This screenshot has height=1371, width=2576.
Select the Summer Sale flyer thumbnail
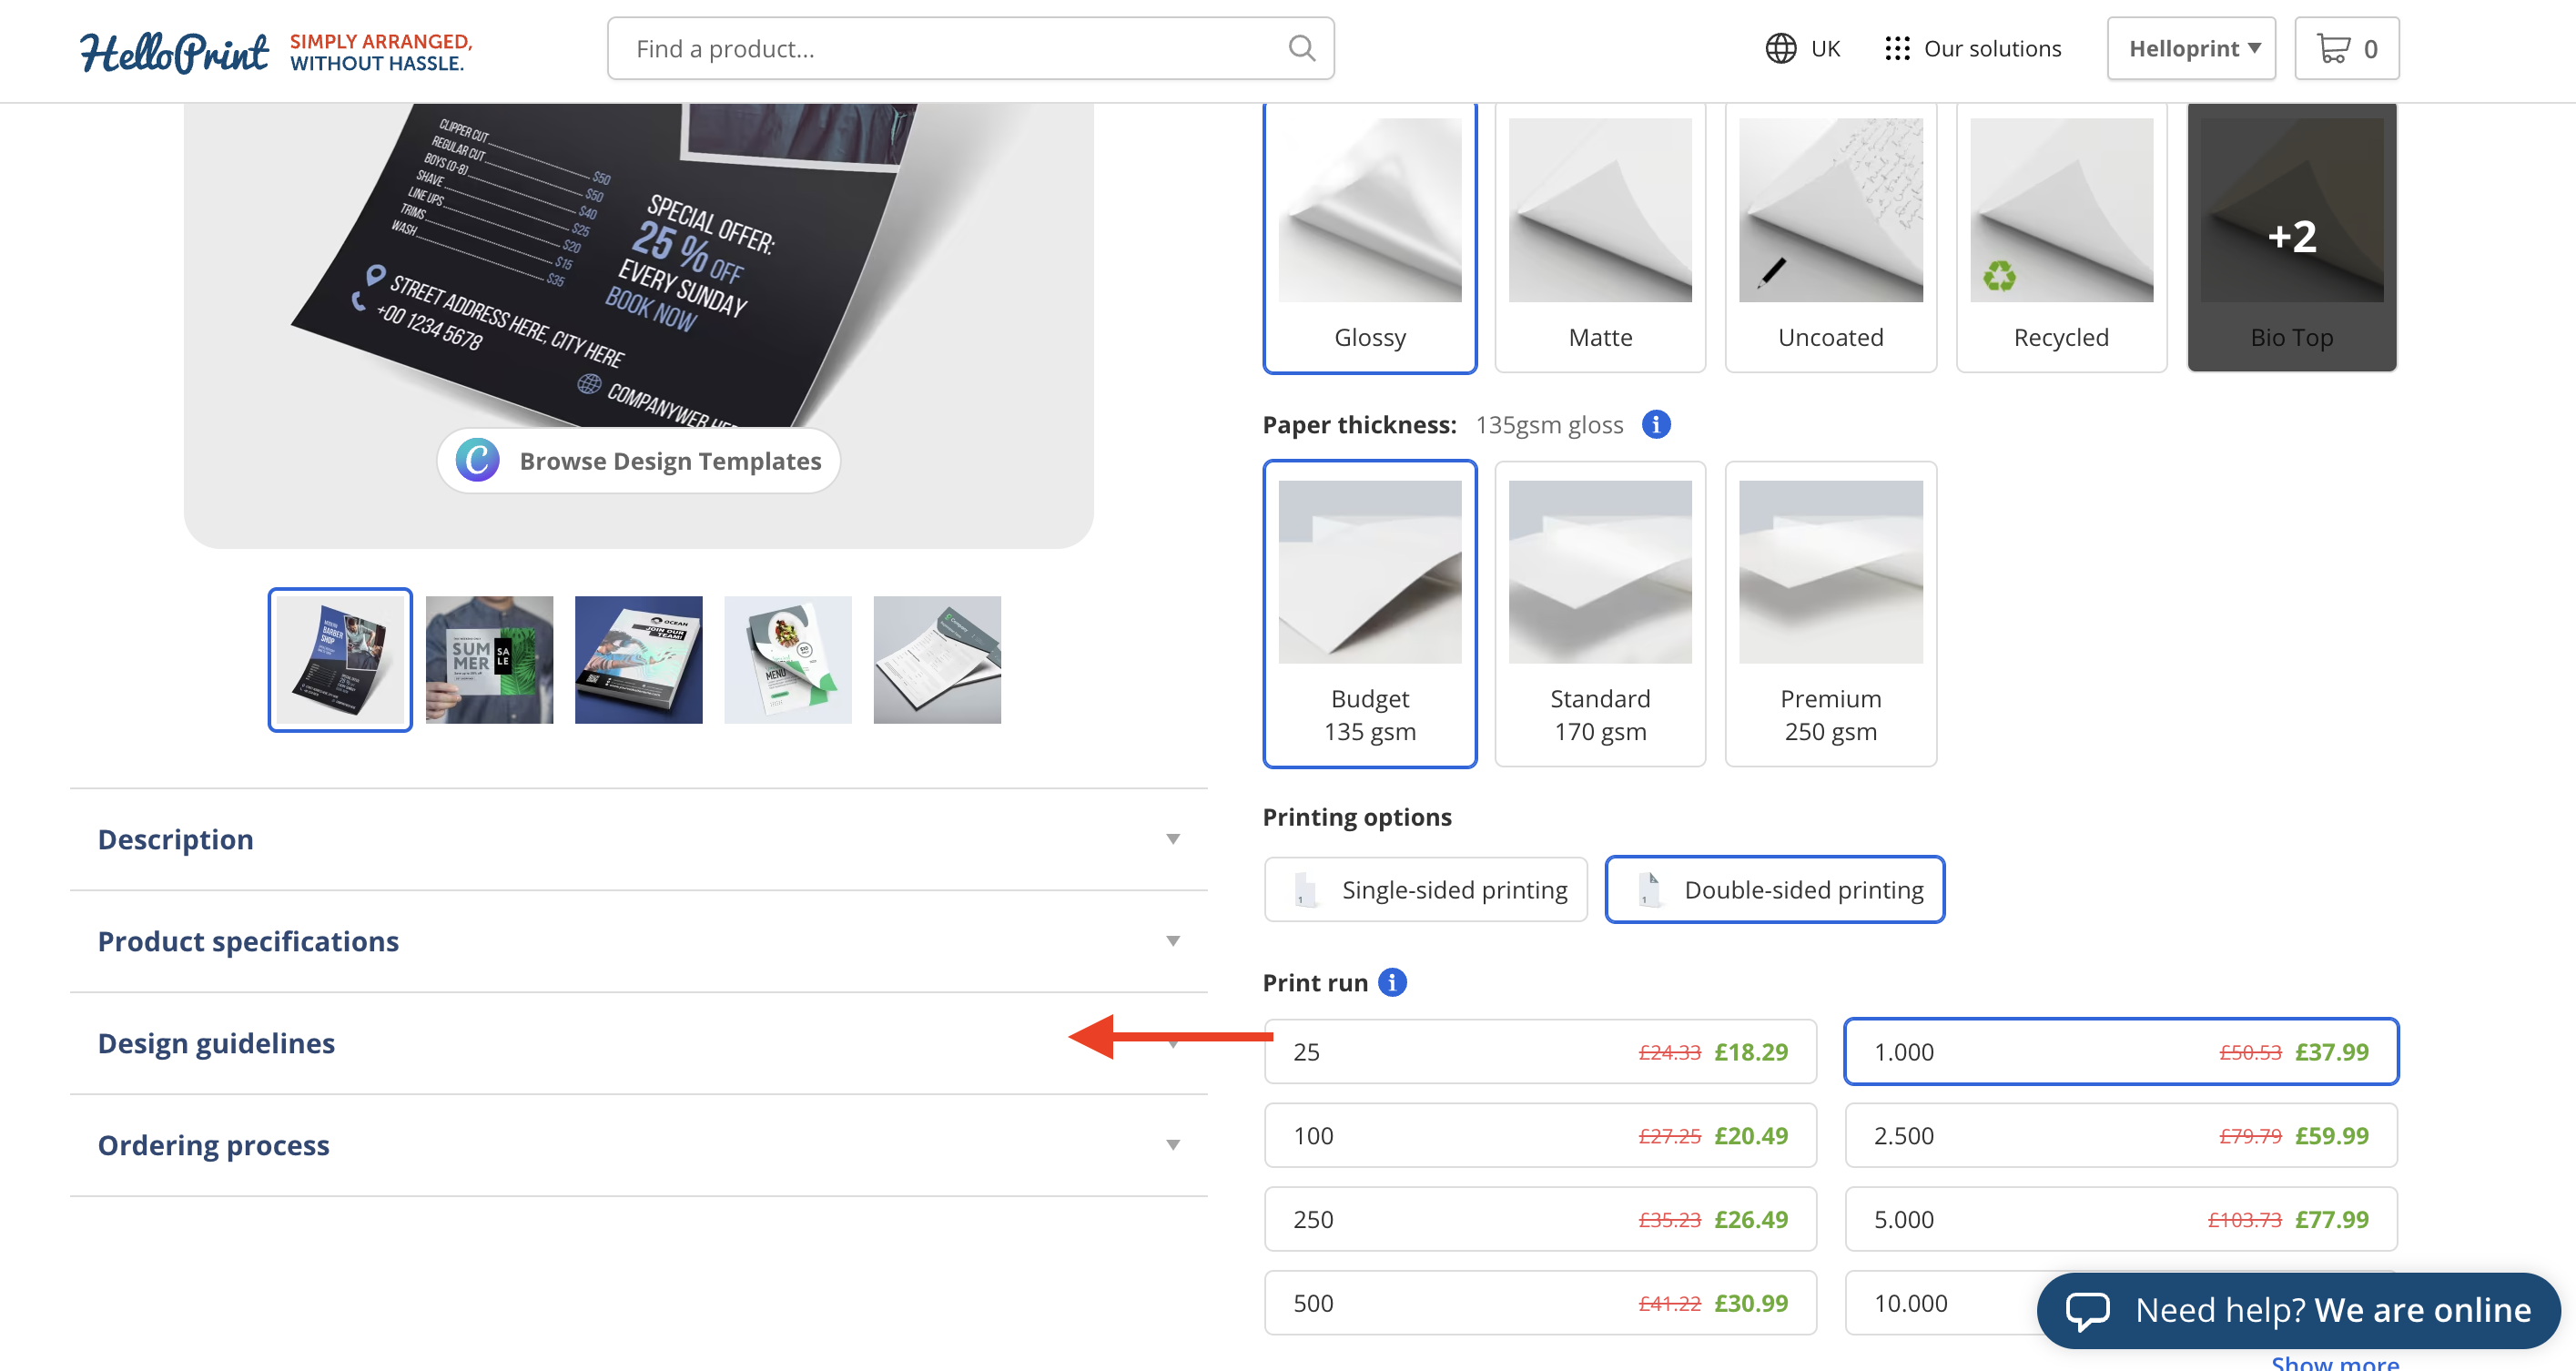(489, 659)
